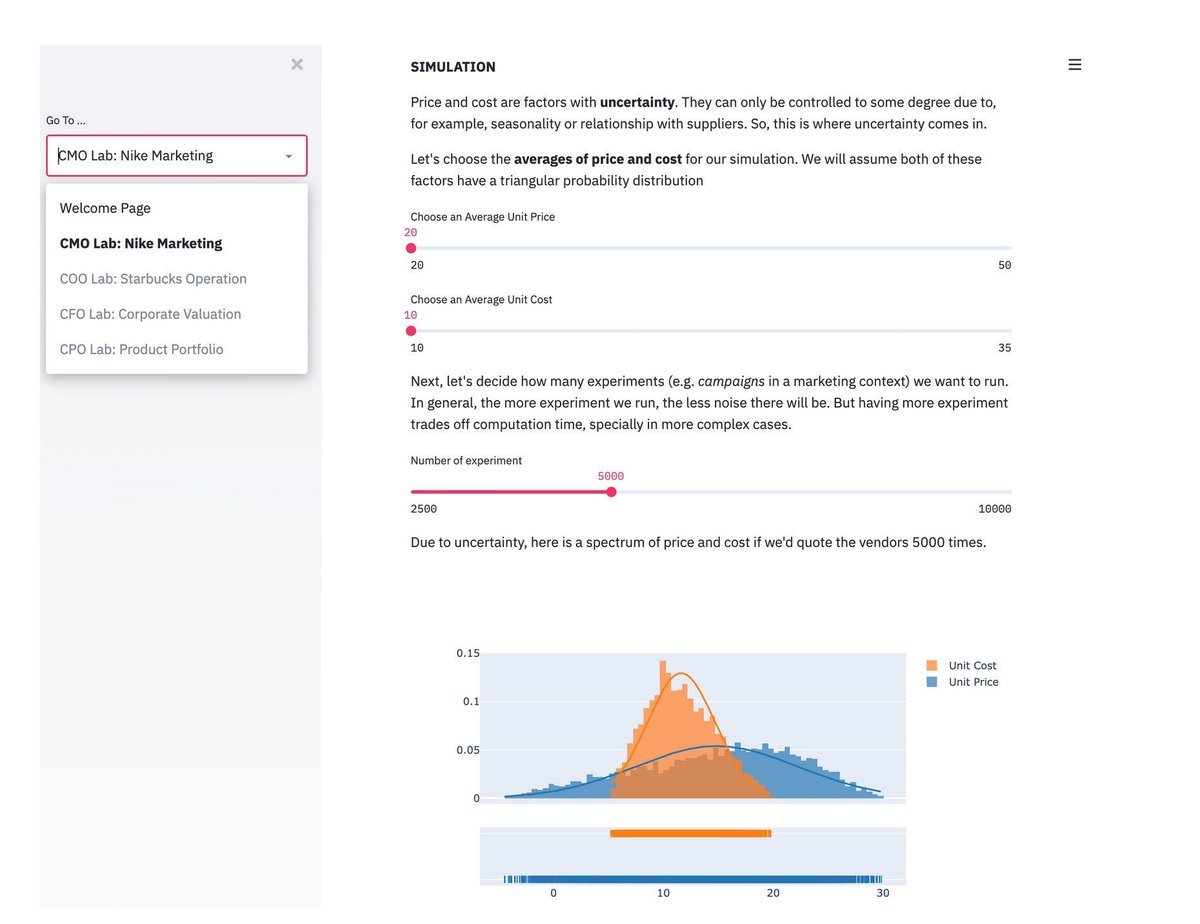Toggle Unit Price legend entry
This screenshot has height=924, width=1200.
(x=961, y=682)
